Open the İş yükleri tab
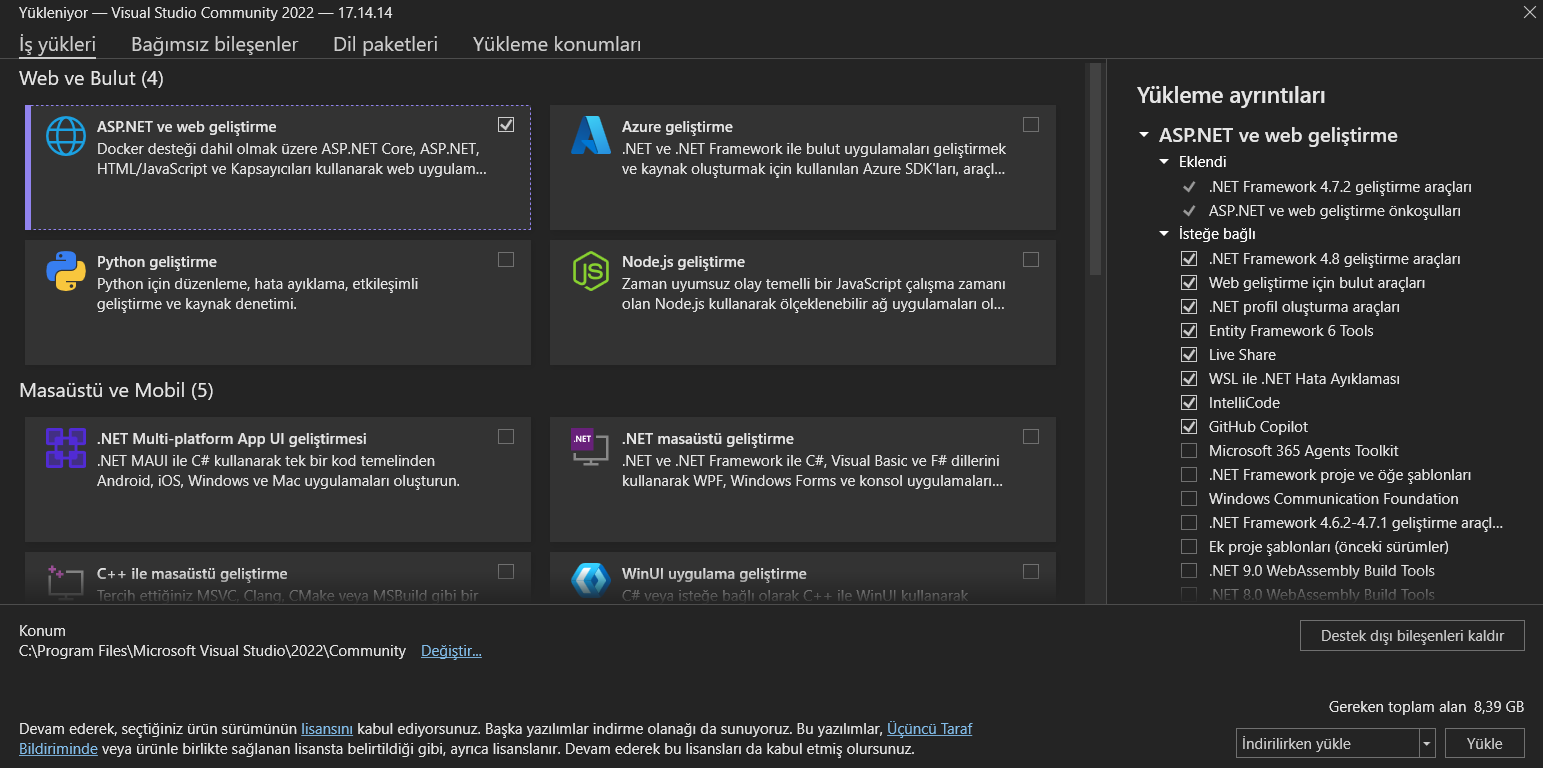The height and width of the screenshot is (768, 1543). (58, 45)
